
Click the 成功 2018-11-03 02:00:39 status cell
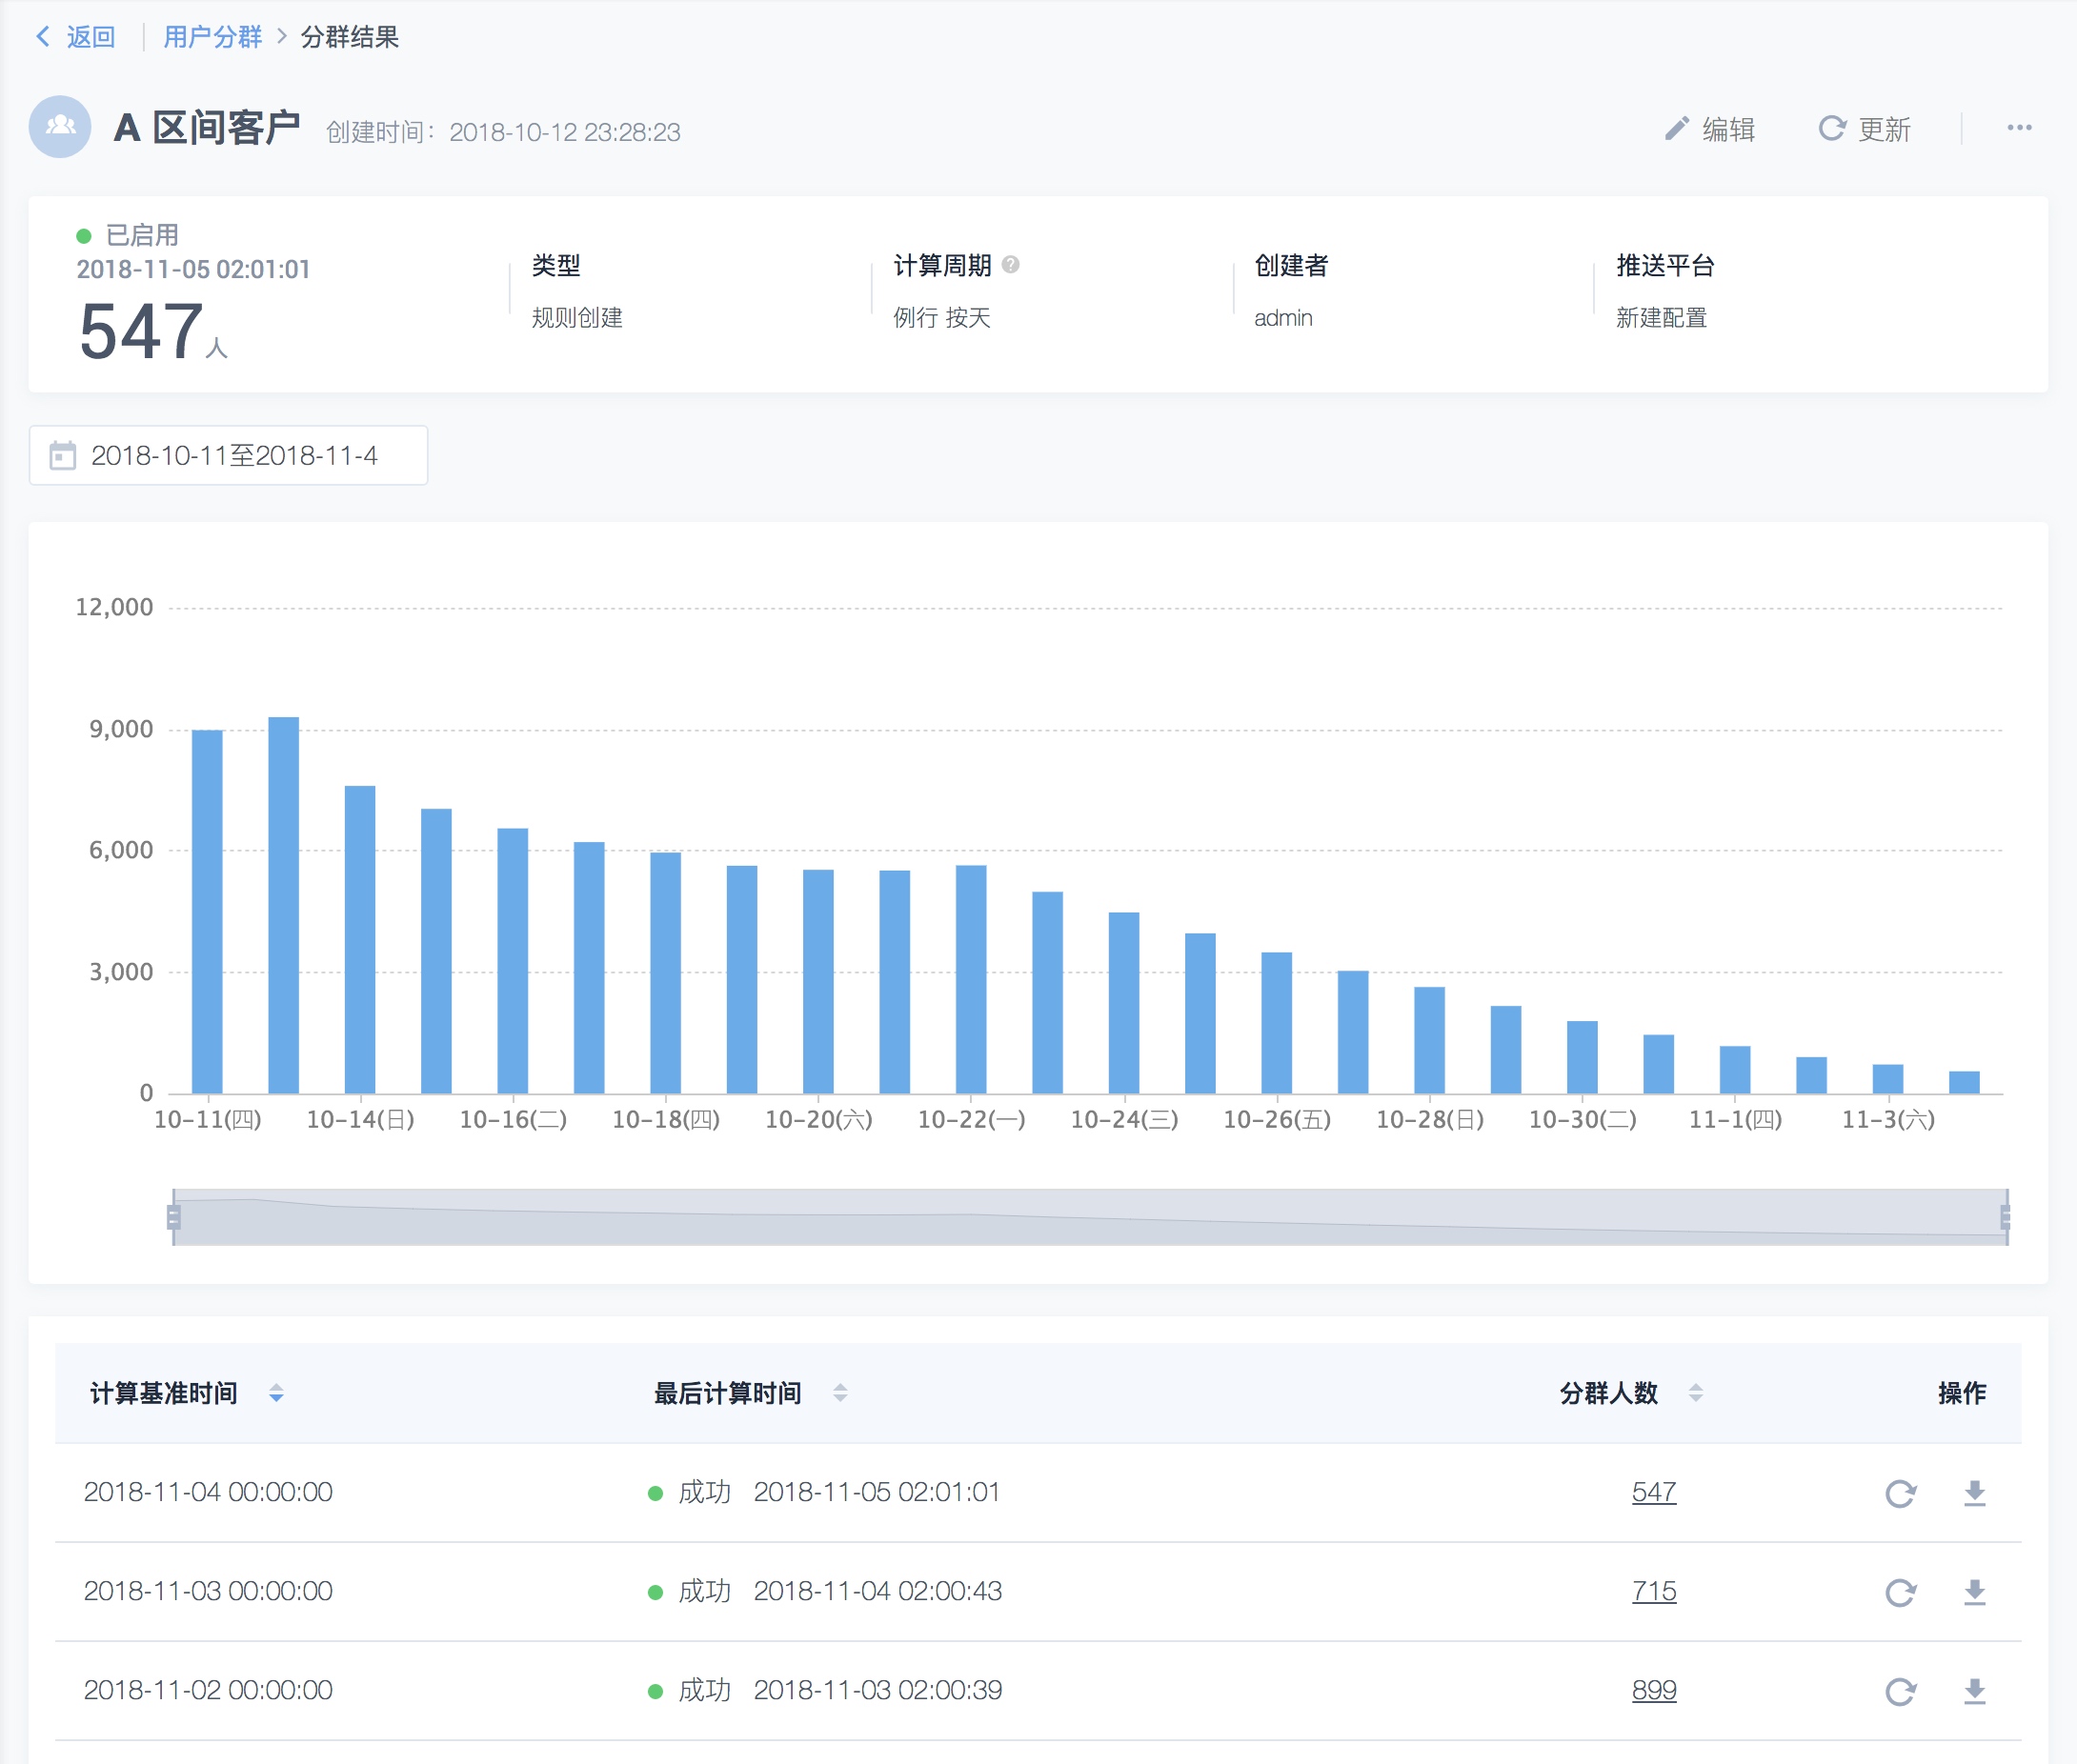click(825, 1690)
